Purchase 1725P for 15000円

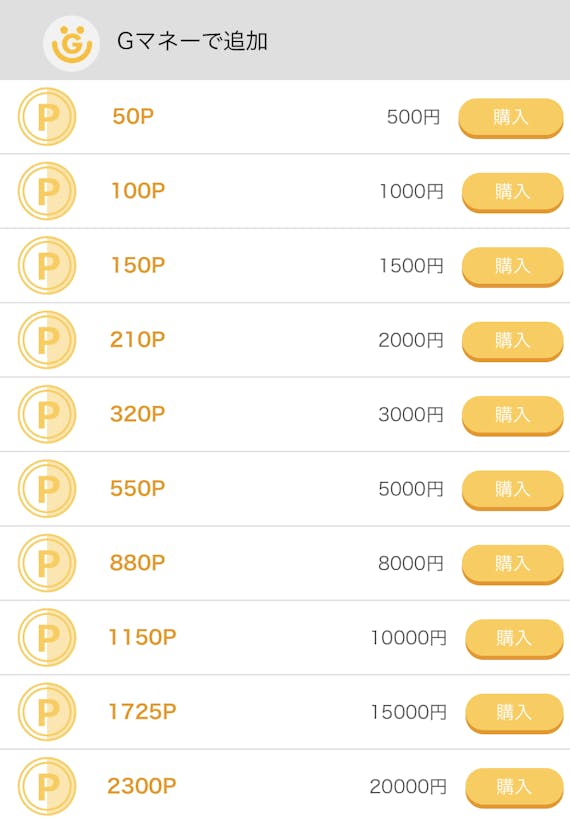515,713
